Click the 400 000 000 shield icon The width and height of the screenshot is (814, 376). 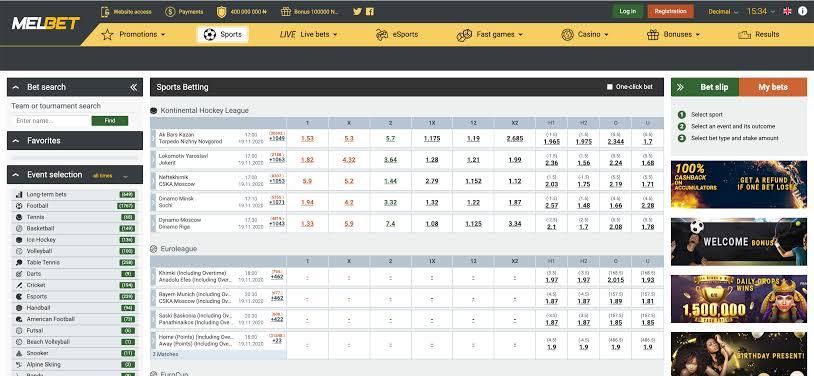click(x=221, y=11)
